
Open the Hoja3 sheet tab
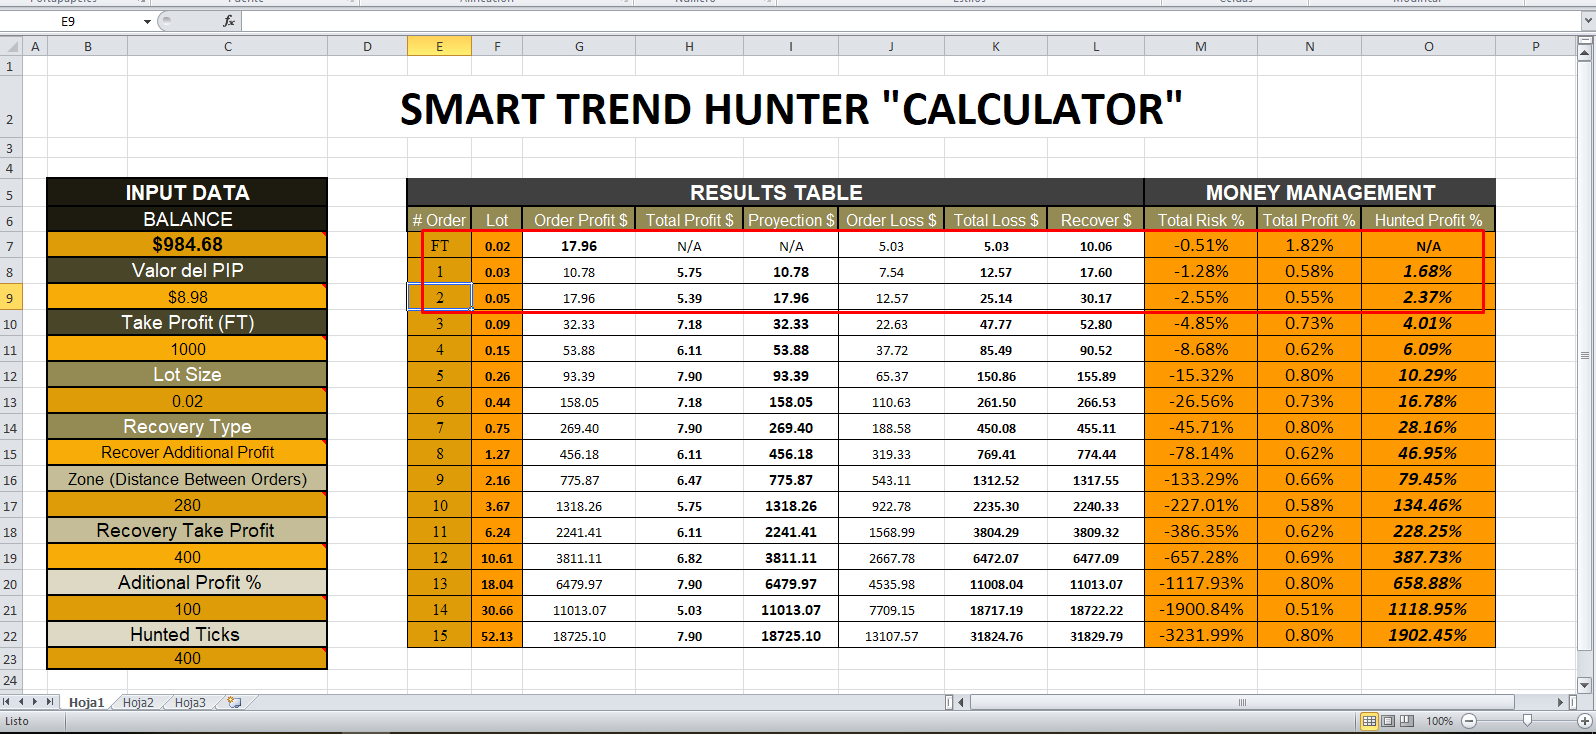tap(190, 703)
